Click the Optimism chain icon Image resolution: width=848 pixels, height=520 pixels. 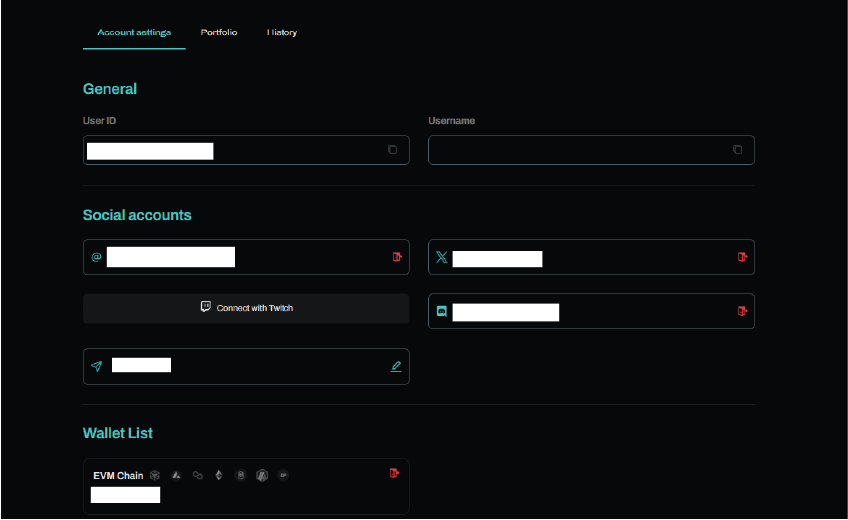pyautogui.click(x=283, y=475)
